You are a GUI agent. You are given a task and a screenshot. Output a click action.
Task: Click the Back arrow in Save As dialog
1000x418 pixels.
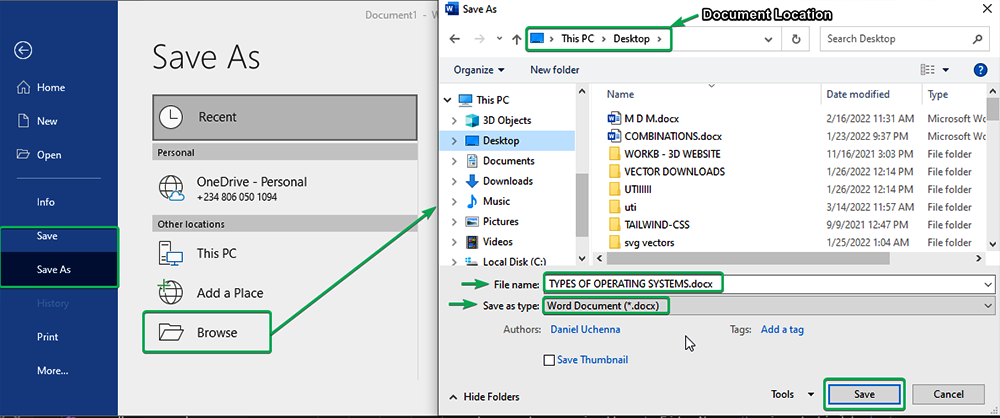(455, 39)
